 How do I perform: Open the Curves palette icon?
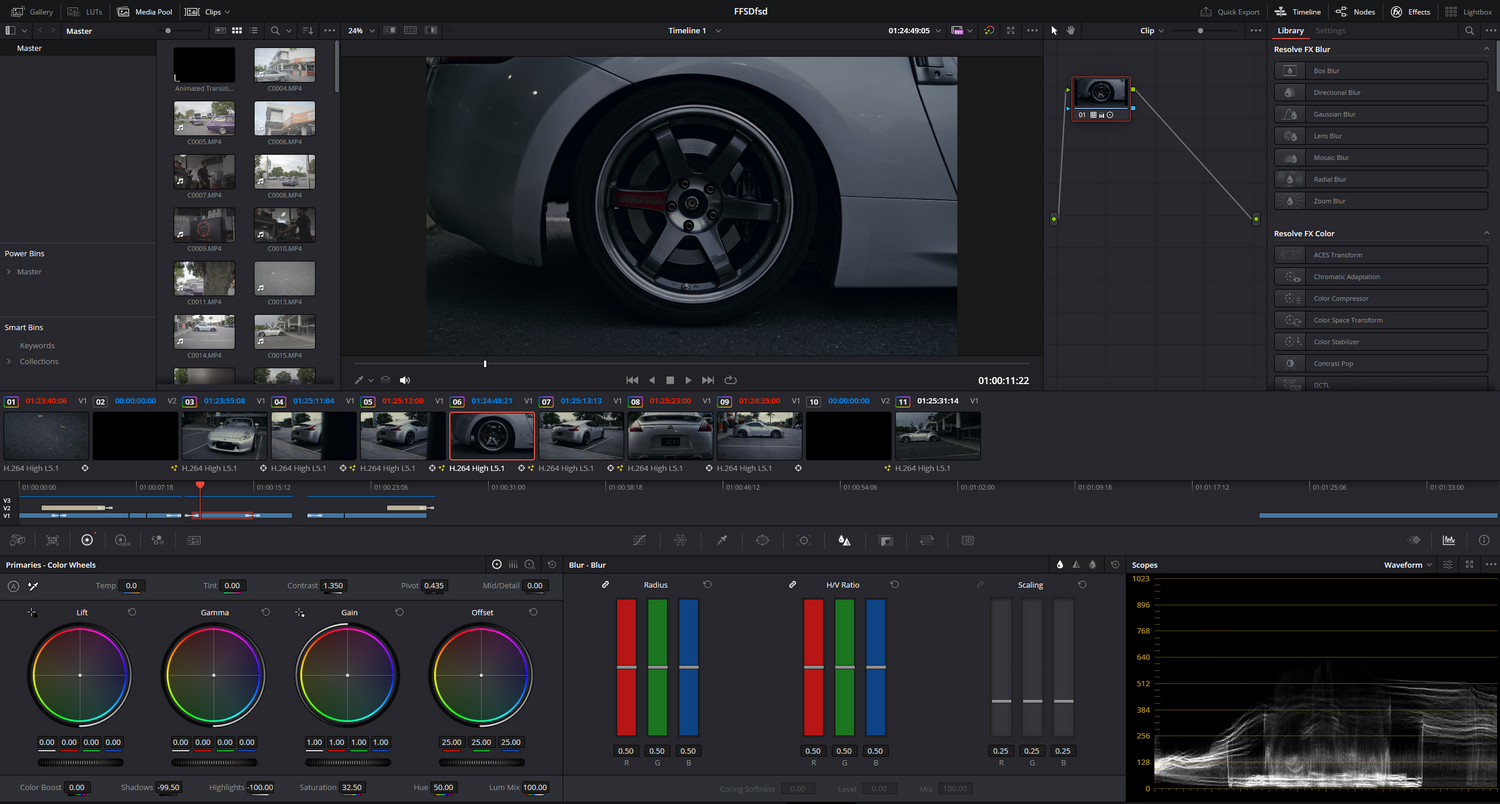[x=640, y=540]
